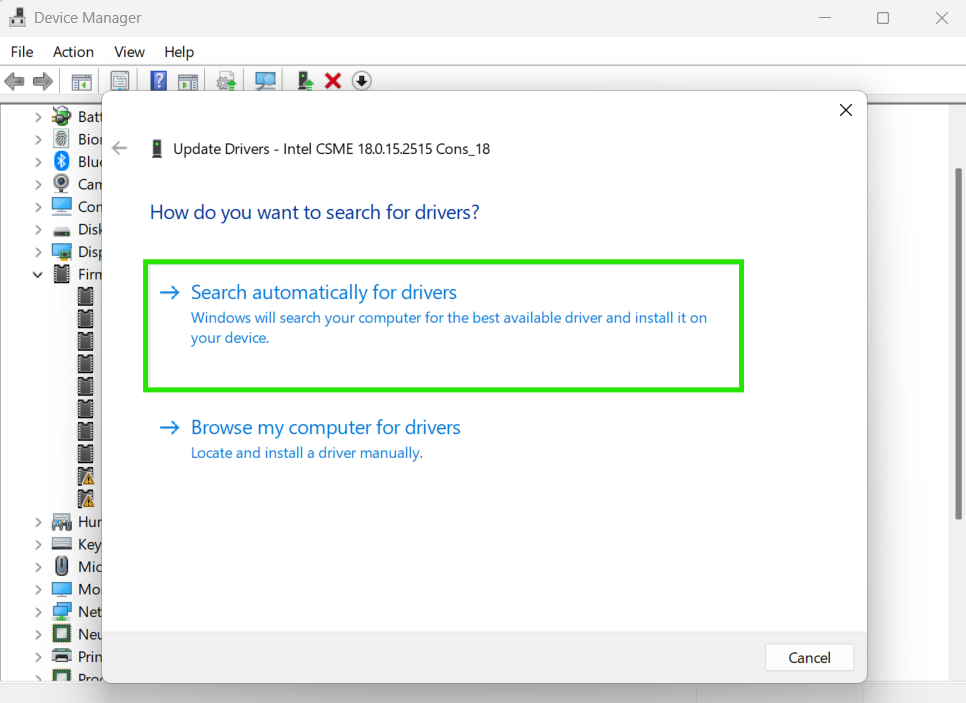This screenshot has width=966, height=703.
Task: Click the Disk drives icon
Action: pyautogui.click(x=62, y=231)
